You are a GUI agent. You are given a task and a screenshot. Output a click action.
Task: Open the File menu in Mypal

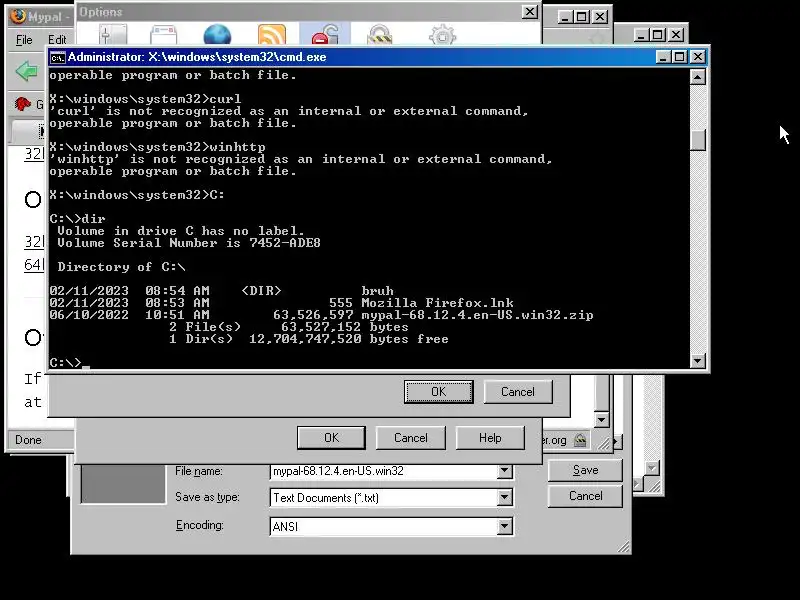click(x=24, y=40)
